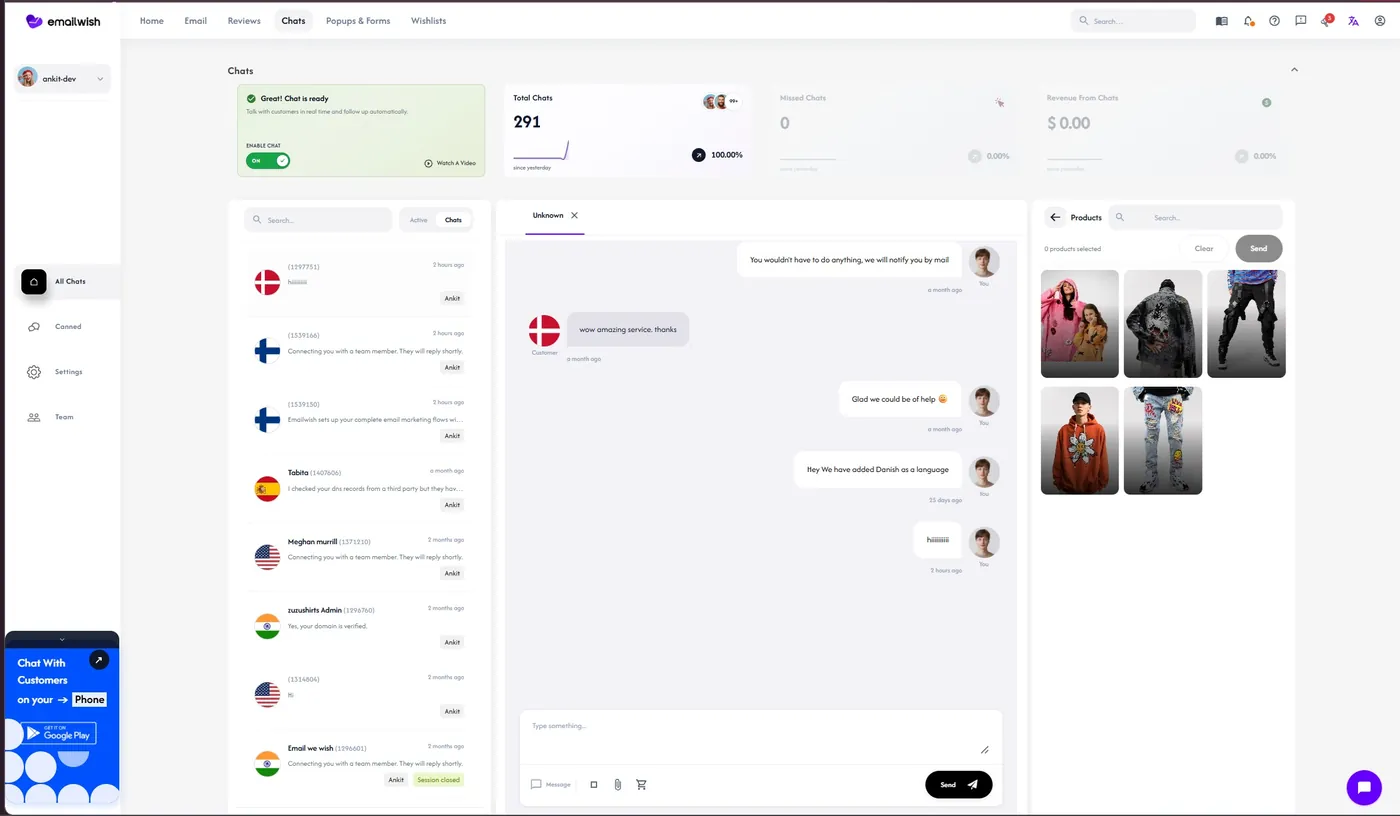Screen dimensions: 1400x816
Task: Open products with the shopping cart icon
Action: 641,784
